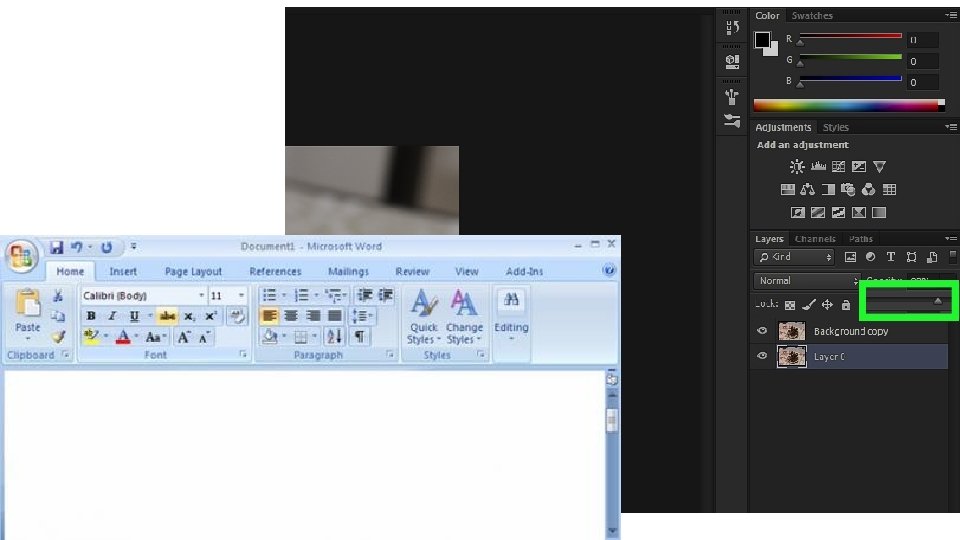Open Paragraph dialog launcher in Word
The width and height of the screenshot is (960, 540).
coord(389,354)
